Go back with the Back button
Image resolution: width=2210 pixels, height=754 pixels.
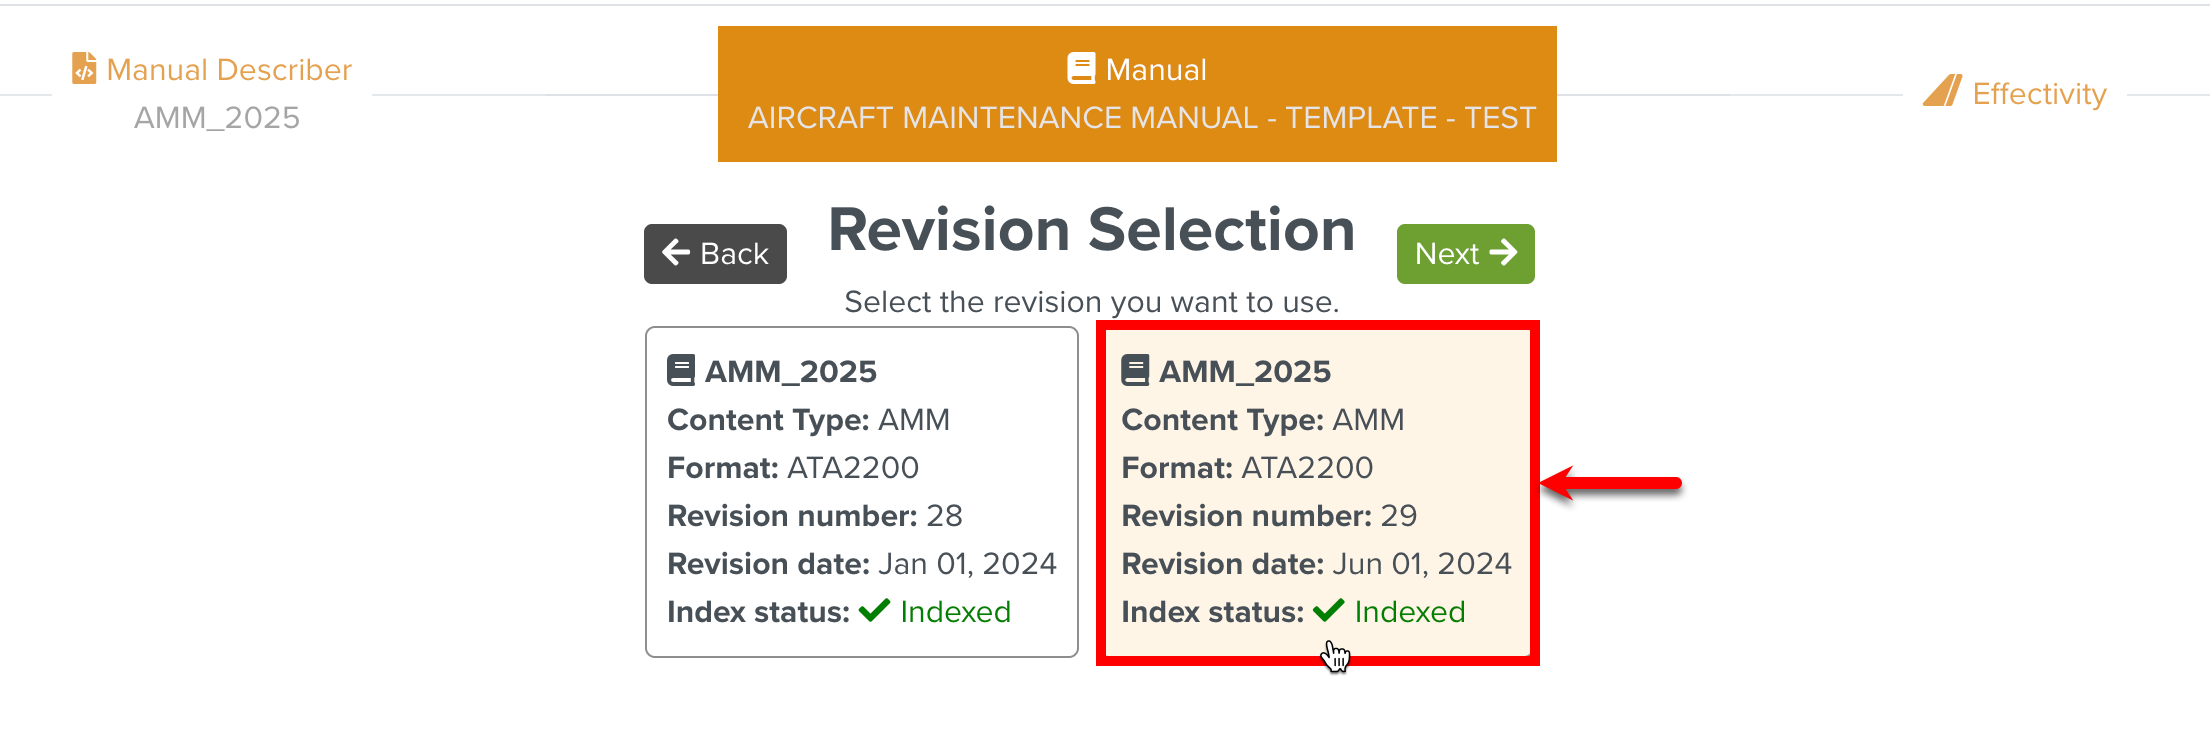click(715, 254)
